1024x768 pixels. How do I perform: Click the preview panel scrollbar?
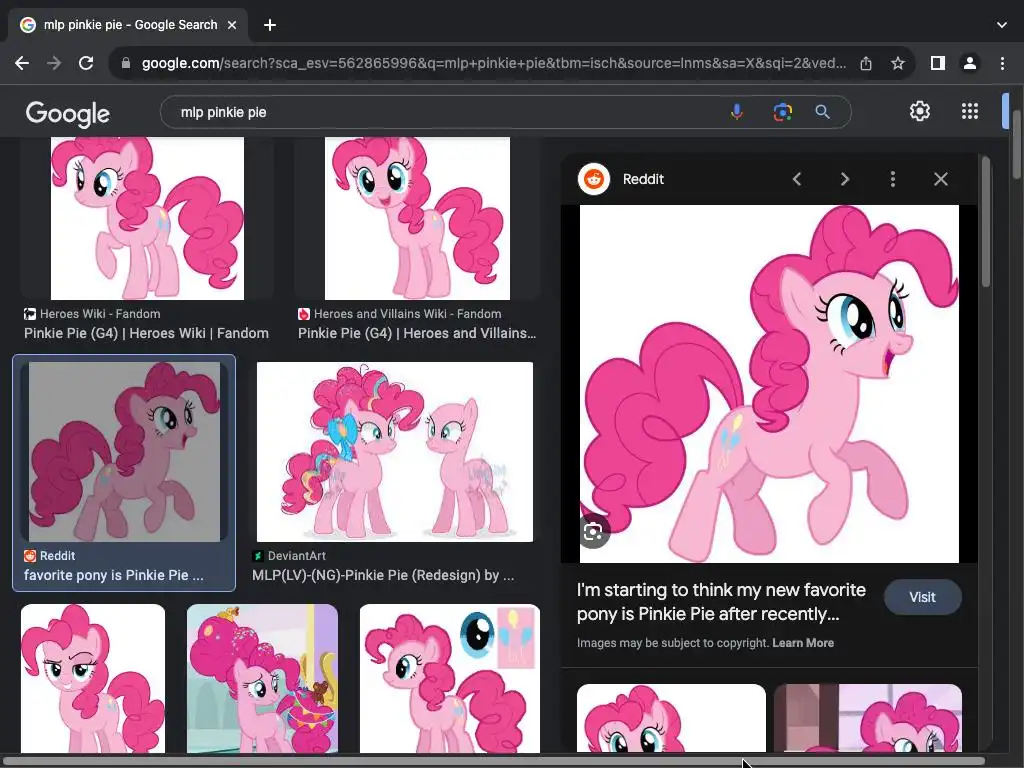[x=985, y=222]
